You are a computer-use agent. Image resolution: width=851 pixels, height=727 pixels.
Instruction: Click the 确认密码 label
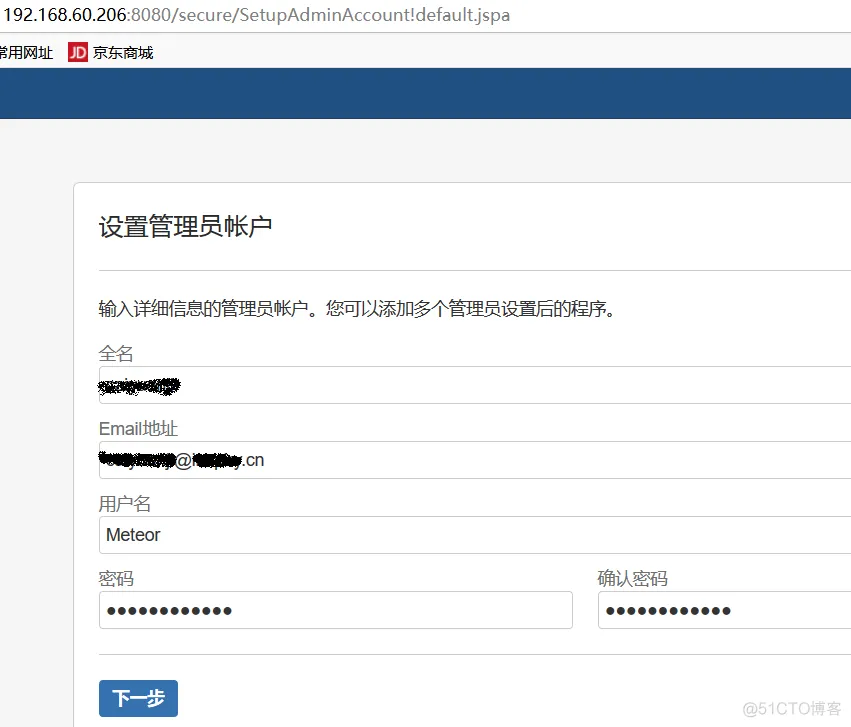[633, 578]
